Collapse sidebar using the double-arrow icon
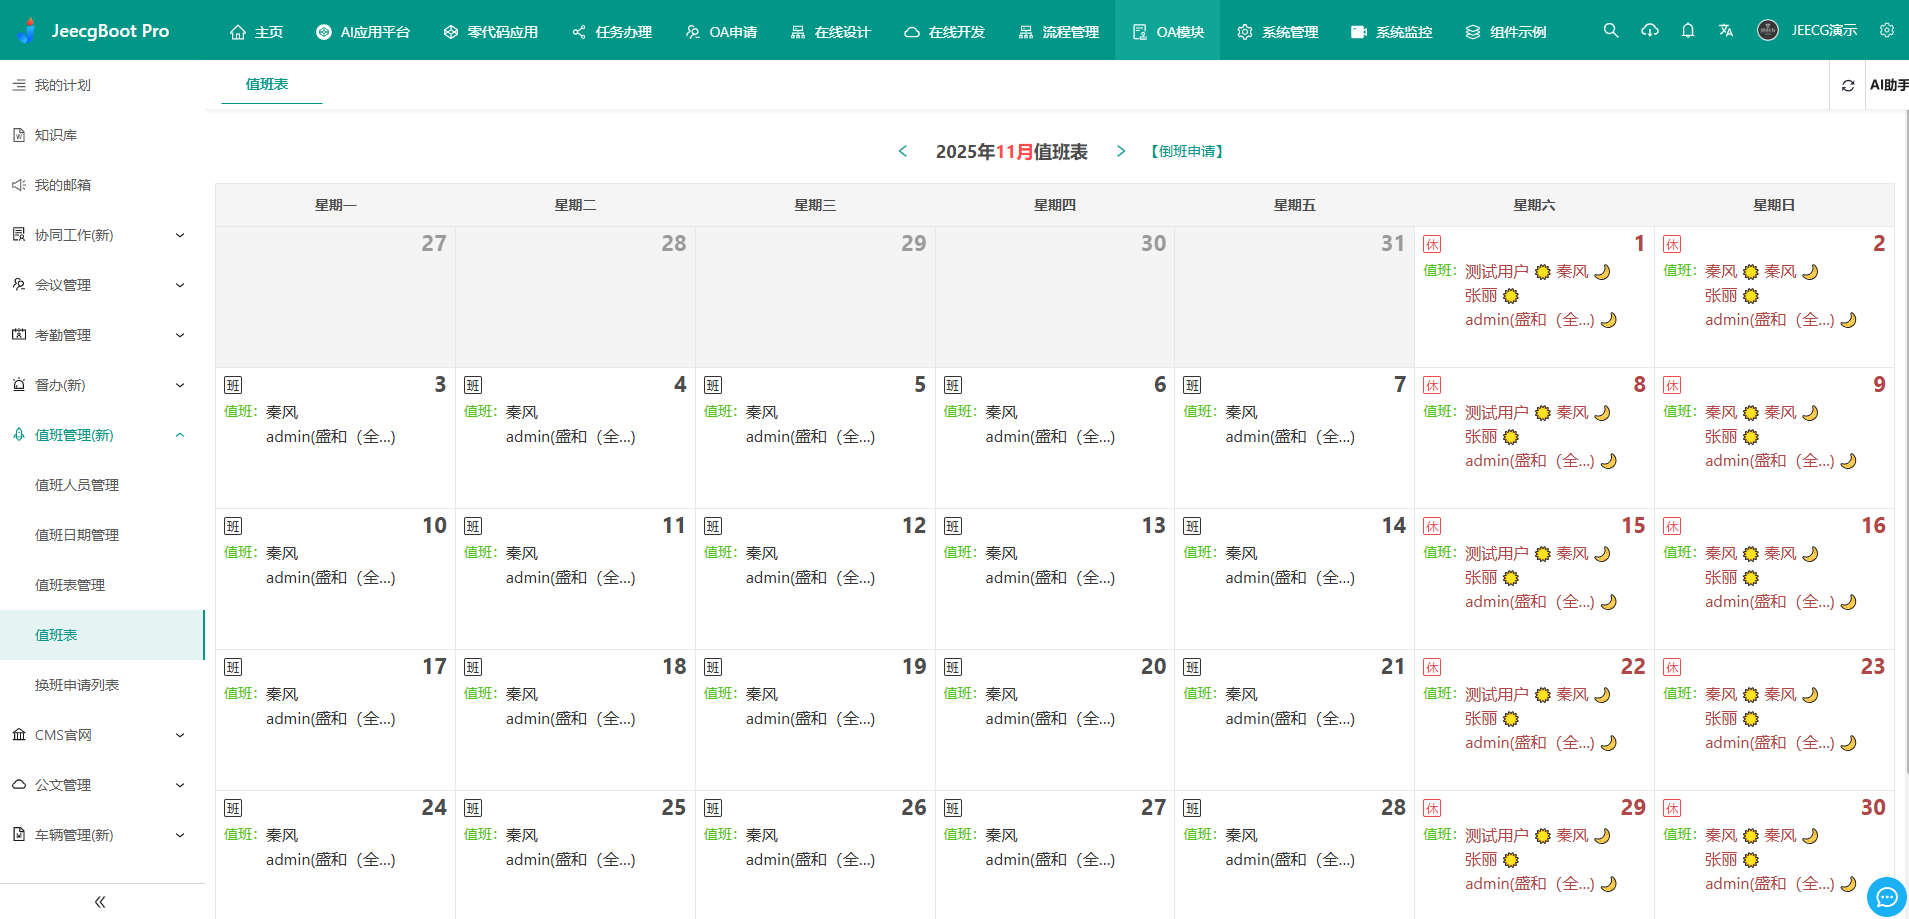This screenshot has height=919, width=1909. coord(100,902)
